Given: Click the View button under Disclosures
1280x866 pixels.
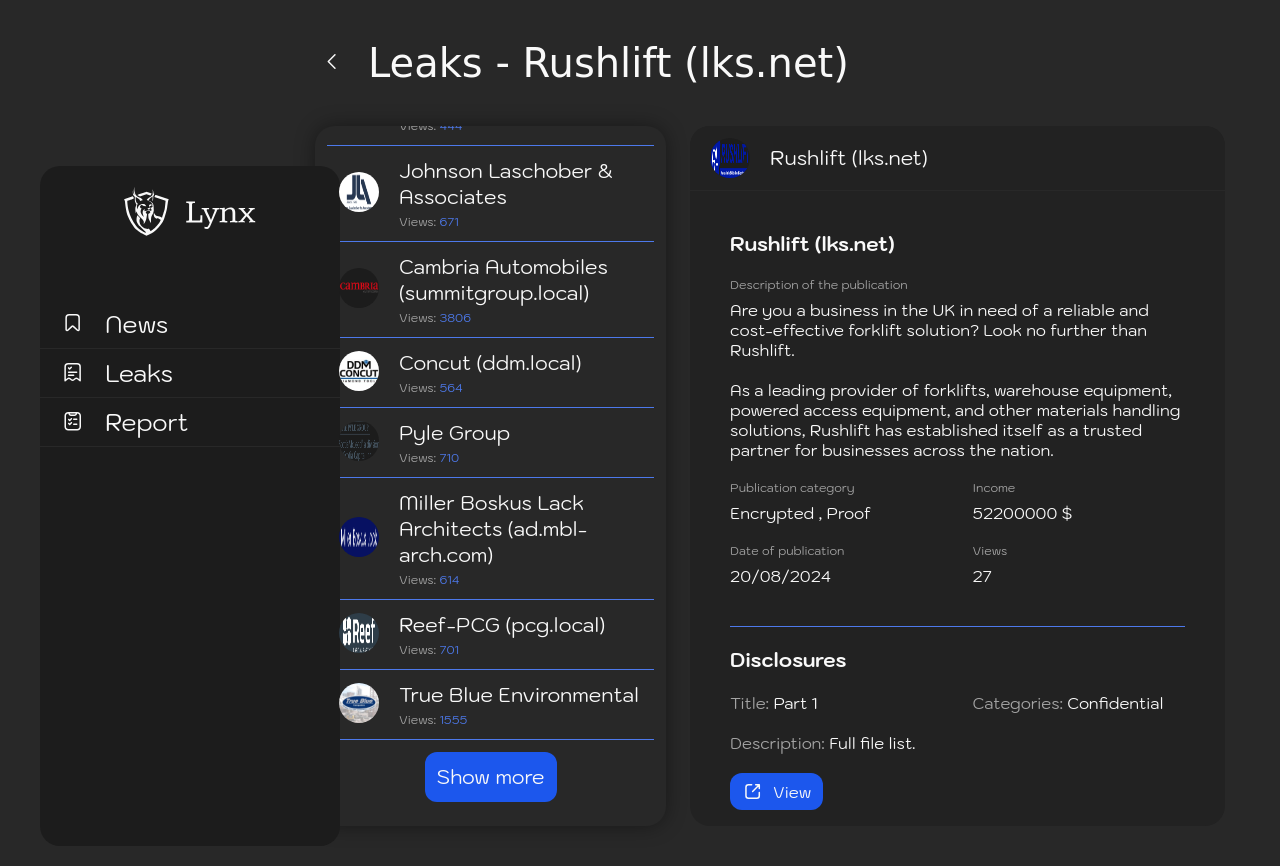Looking at the screenshot, I should pos(776,792).
